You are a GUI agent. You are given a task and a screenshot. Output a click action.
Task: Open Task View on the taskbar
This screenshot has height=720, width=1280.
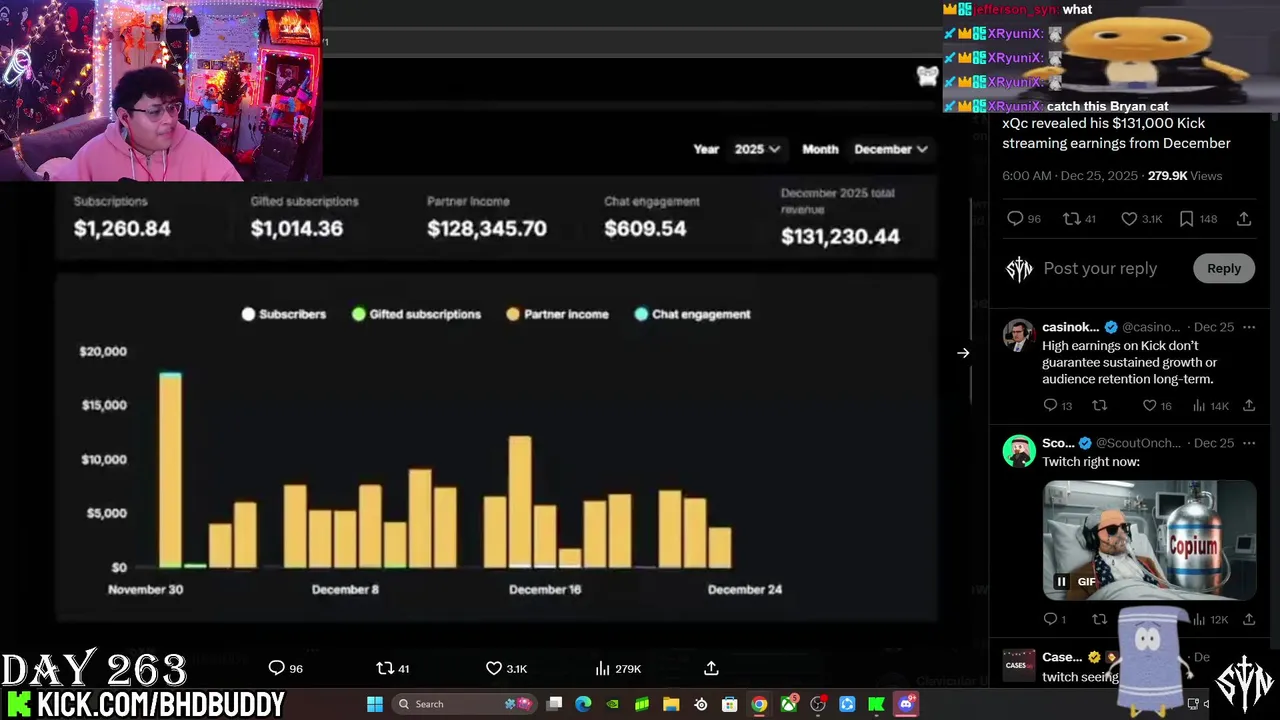click(555, 704)
